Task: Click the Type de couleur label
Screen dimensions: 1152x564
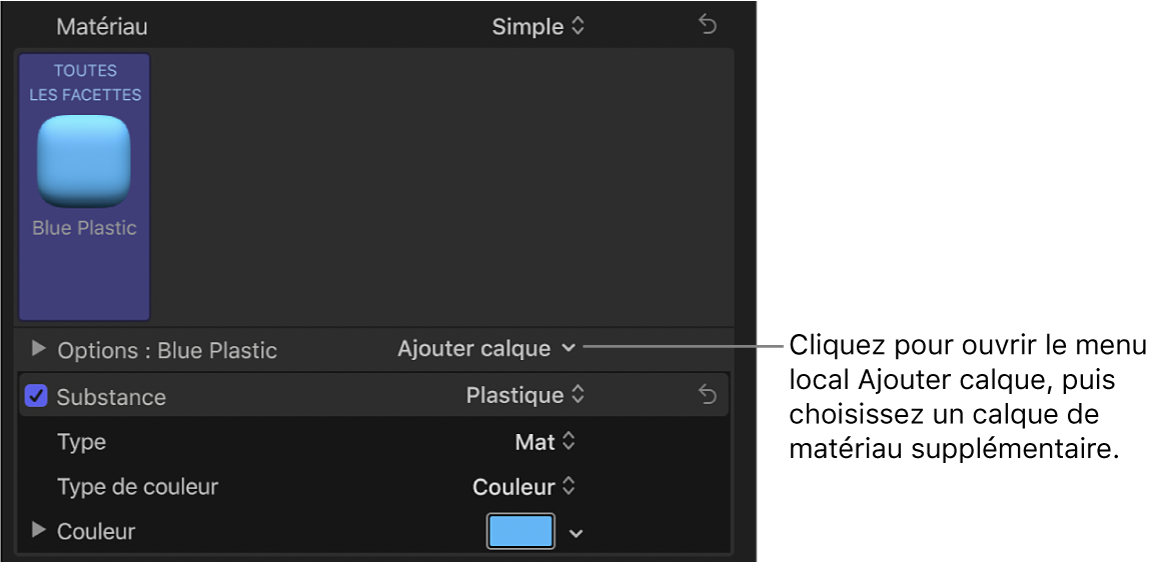Action: 137,487
